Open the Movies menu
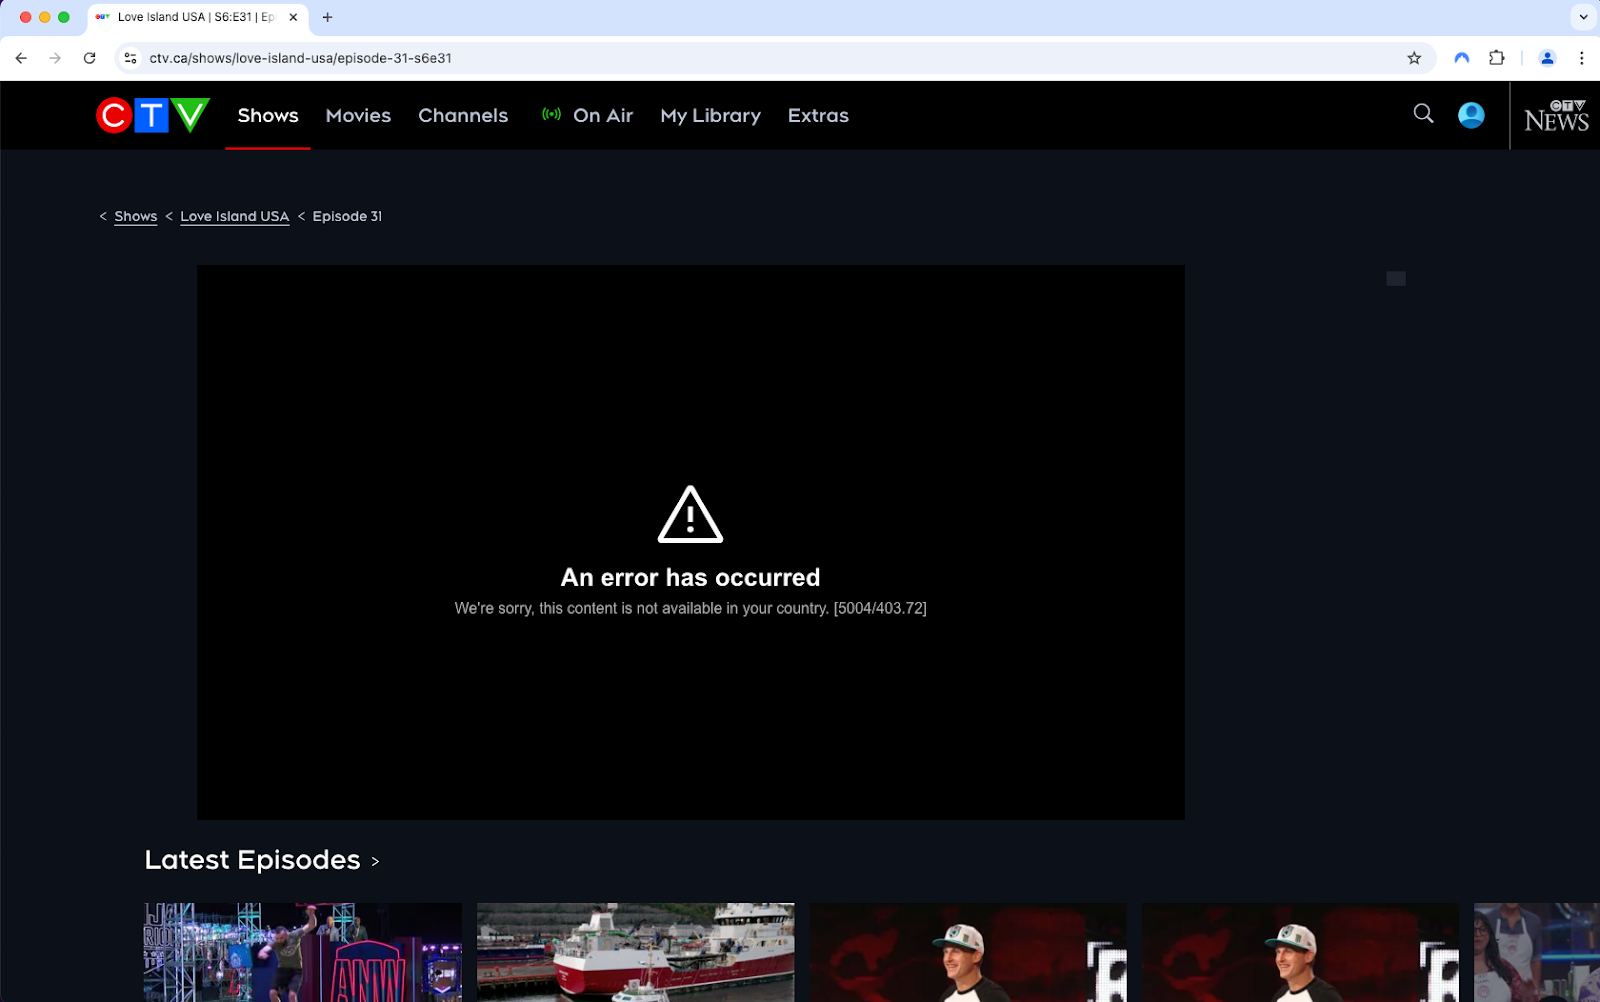1600x1002 pixels. (x=358, y=115)
